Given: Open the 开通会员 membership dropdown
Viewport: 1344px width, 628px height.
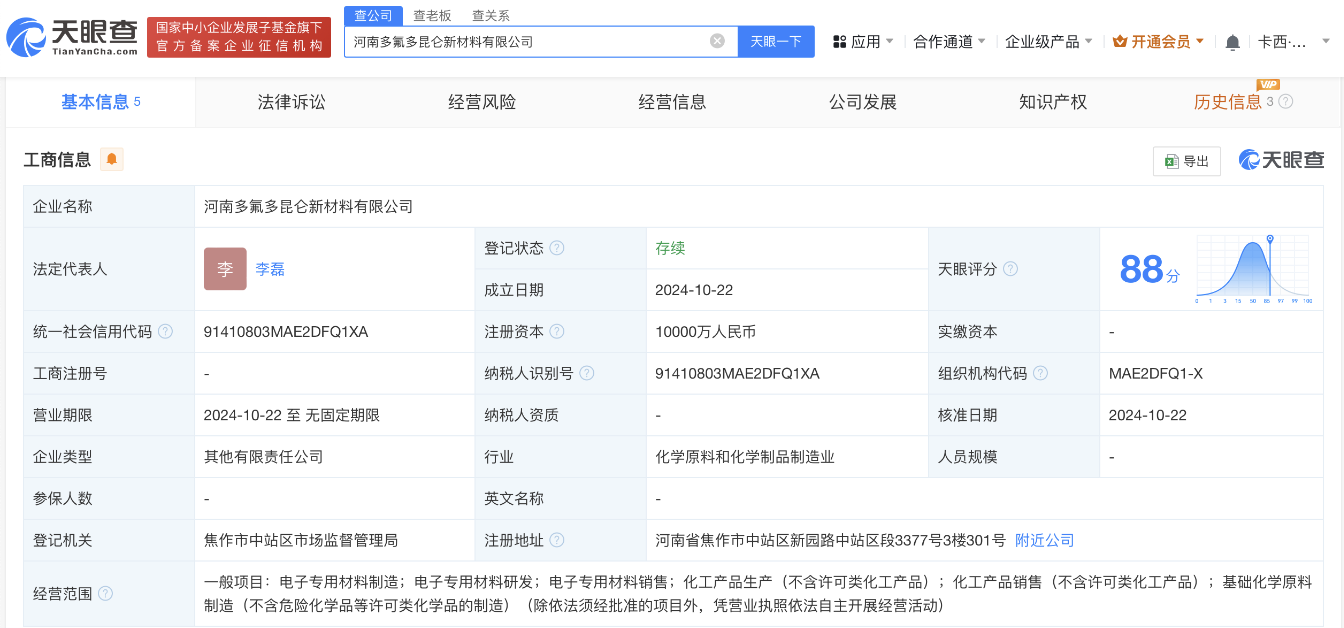Looking at the screenshot, I should tap(1159, 42).
